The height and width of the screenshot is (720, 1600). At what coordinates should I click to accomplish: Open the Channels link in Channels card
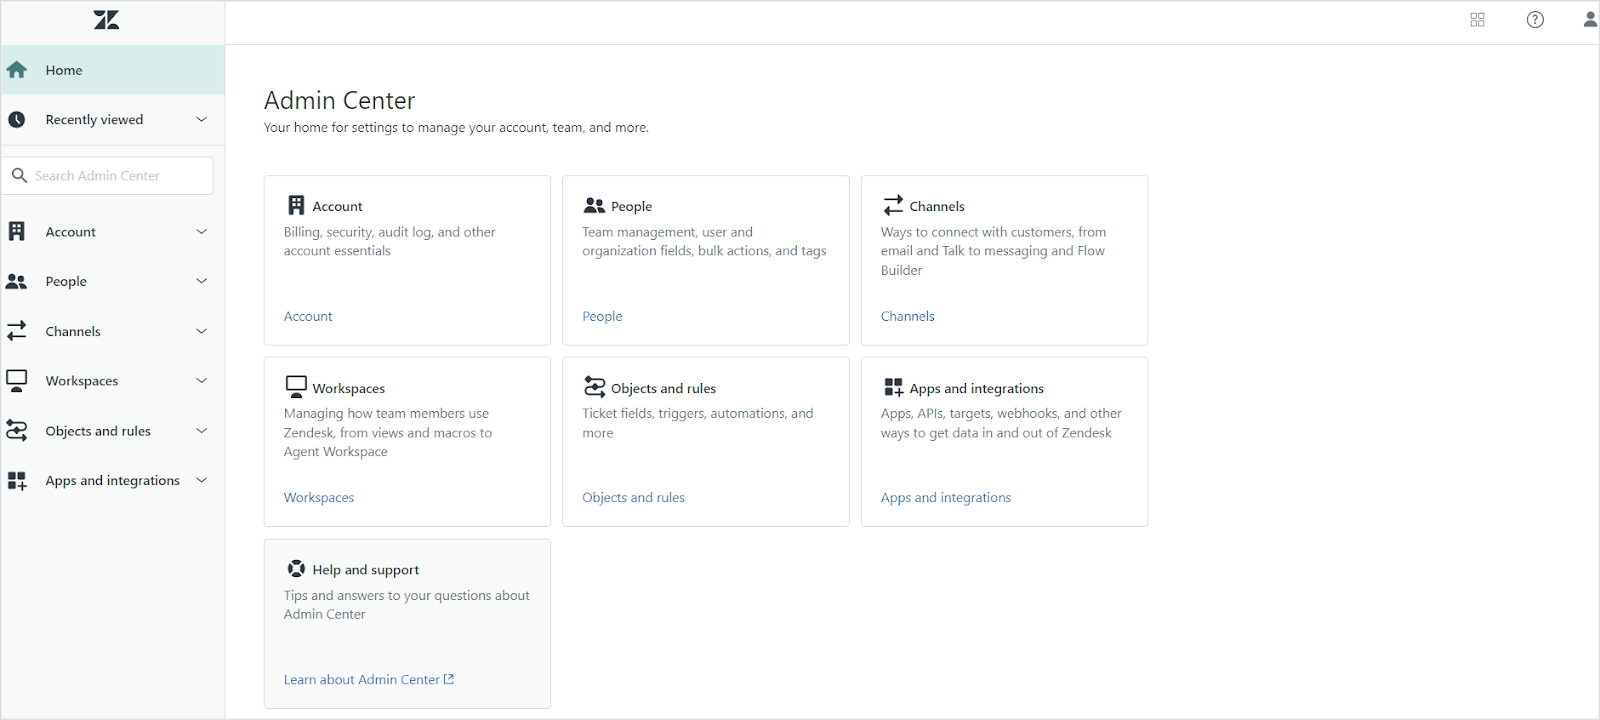[x=907, y=316]
